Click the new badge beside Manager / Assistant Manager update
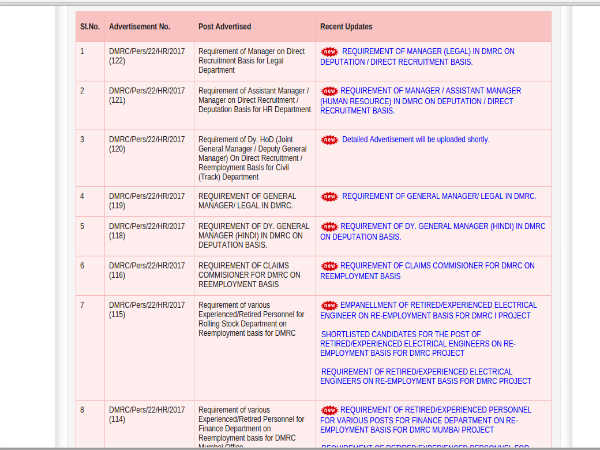This screenshot has width=600, height=450. tap(329, 91)
